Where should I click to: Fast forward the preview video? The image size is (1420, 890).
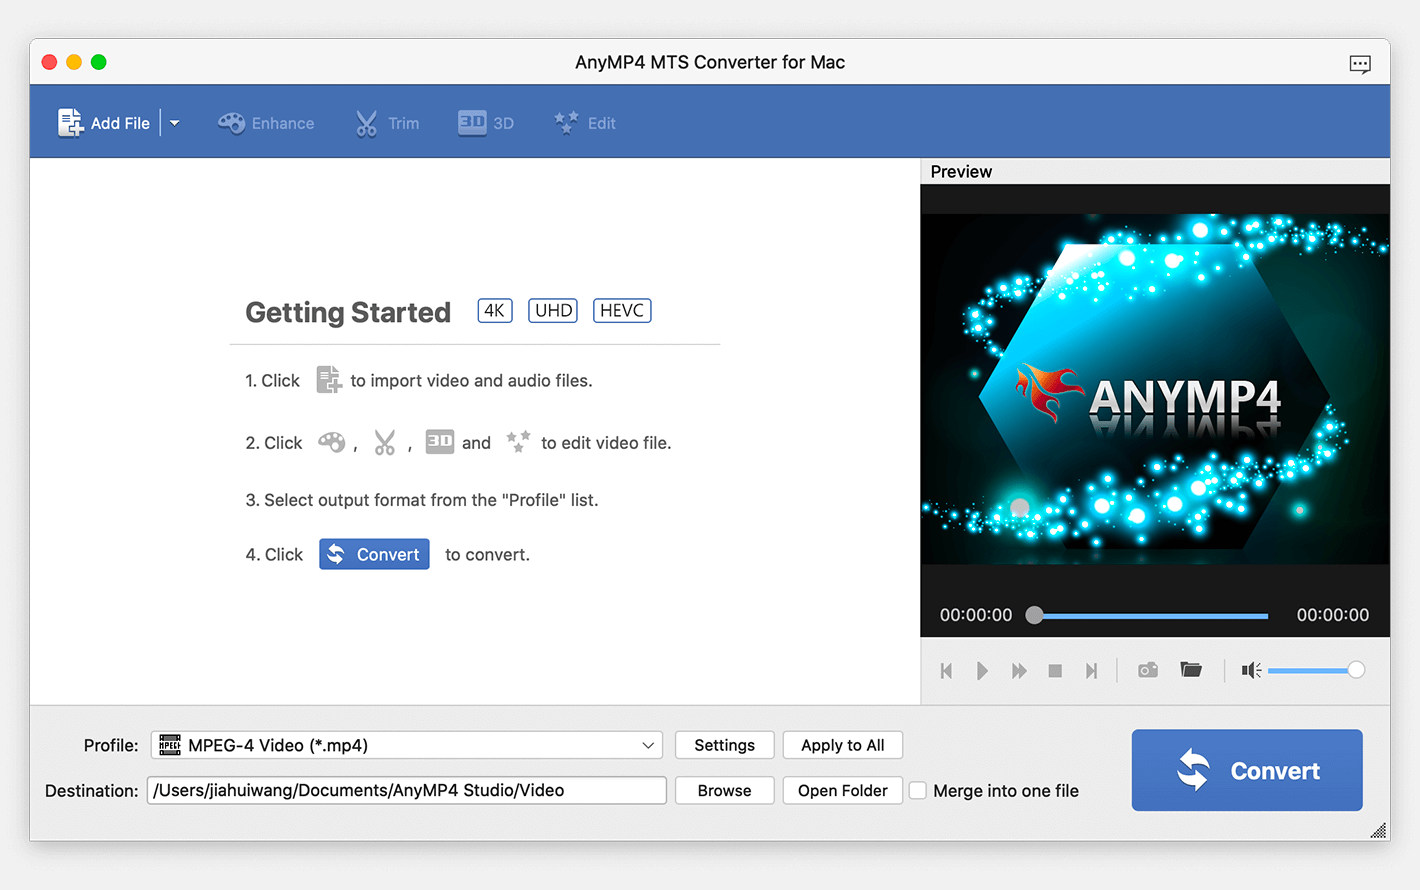[x=1019, y=671]
